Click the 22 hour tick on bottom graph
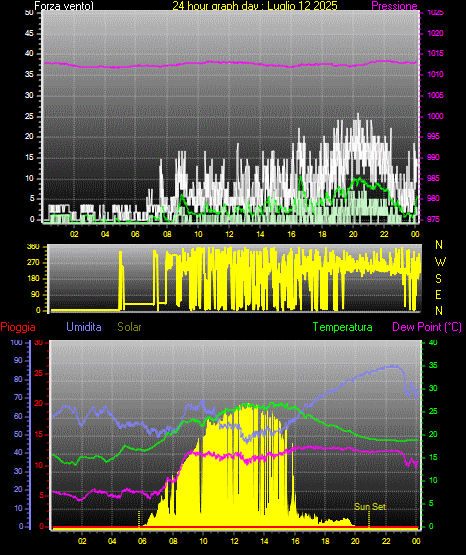The height and width of the screenshot is (555, 466). pyautogui.click(x=386, y=541)
